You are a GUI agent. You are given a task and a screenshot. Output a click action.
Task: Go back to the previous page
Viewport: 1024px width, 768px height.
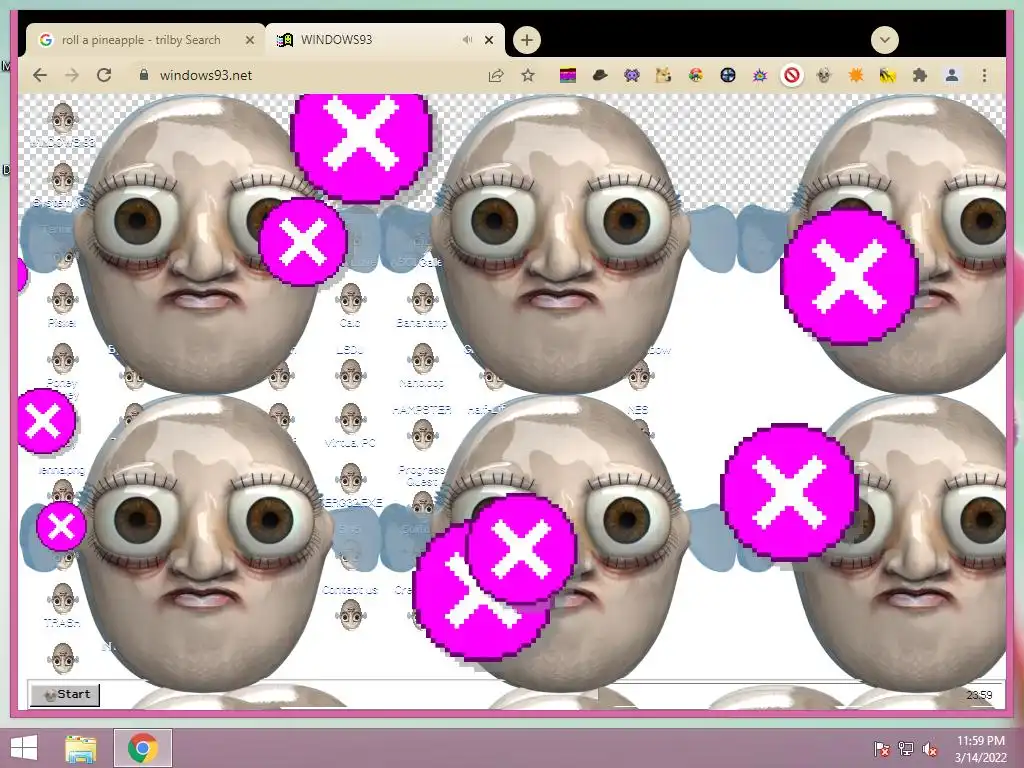[40, 75]
